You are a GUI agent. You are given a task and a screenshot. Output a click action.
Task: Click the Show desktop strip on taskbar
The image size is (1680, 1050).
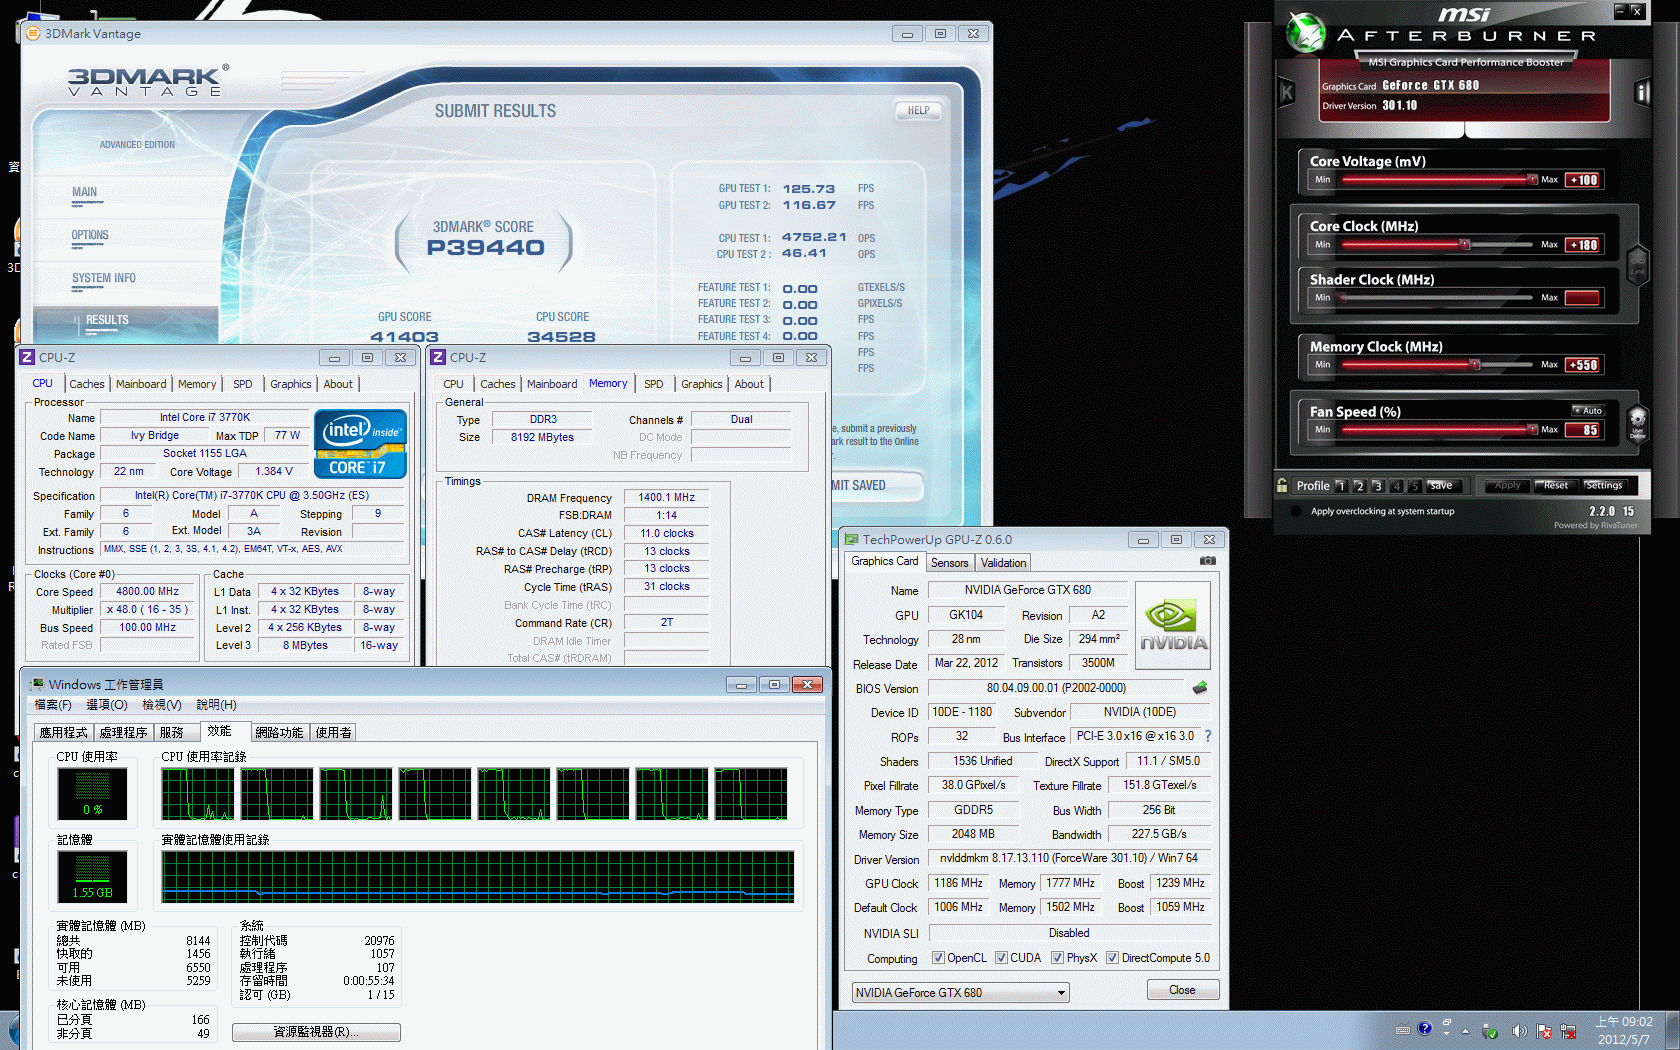coord(1673,1030)
